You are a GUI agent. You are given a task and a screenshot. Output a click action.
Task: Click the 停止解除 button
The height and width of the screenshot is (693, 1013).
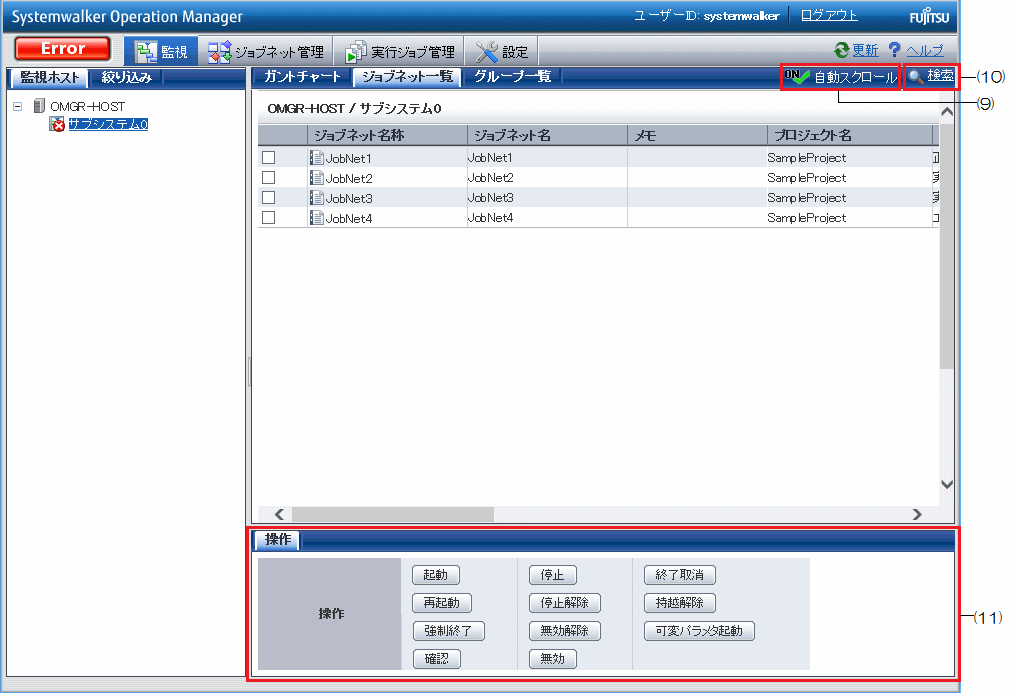click(565, 603)
